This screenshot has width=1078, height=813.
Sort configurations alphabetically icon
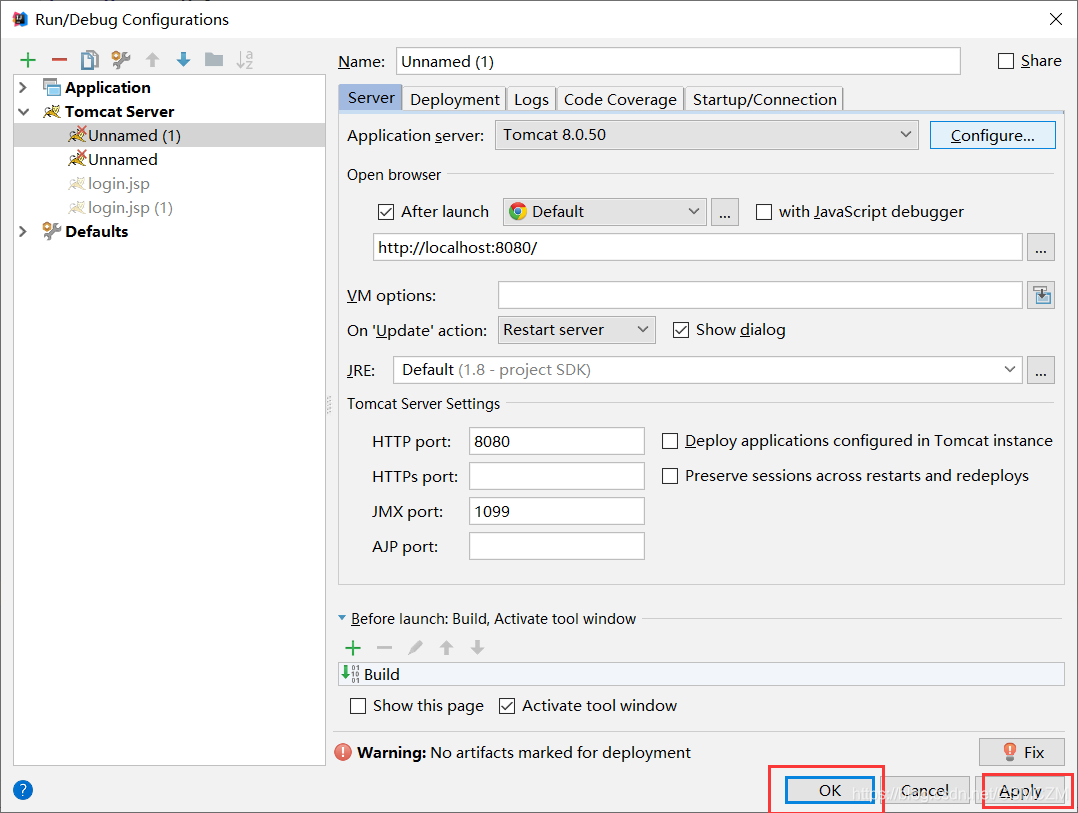(x=245, y=60)
